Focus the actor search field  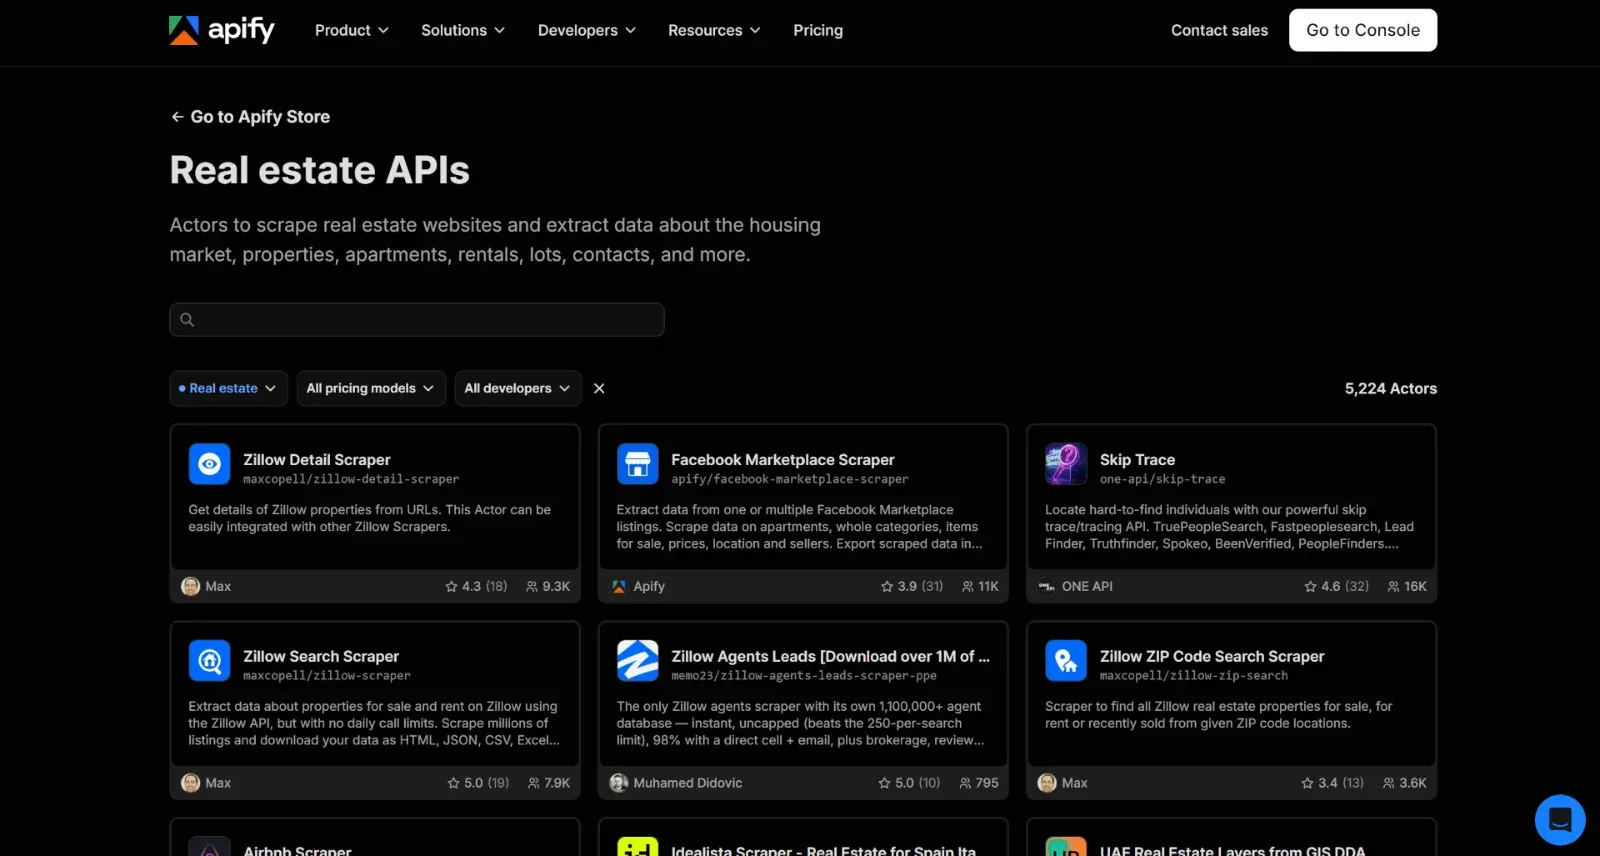pyautogui.click(x=417, y=320)
